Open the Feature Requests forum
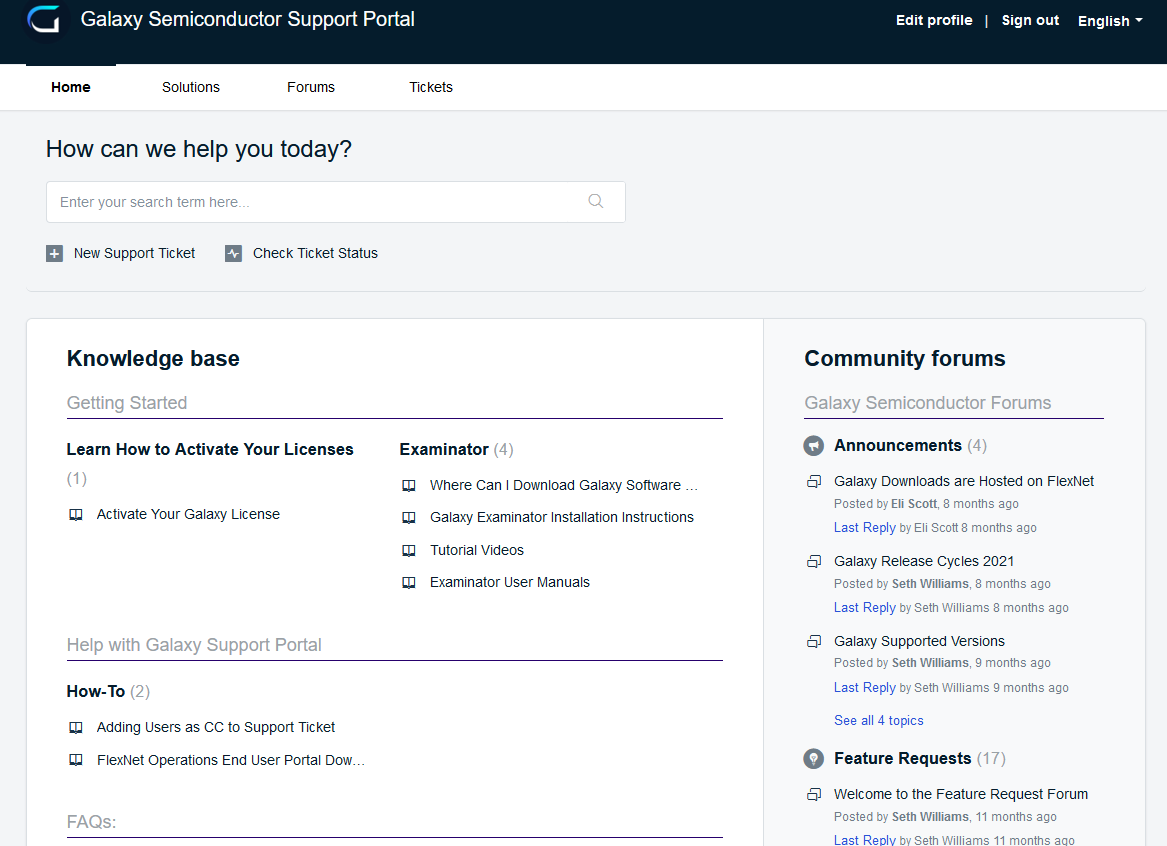1167x846 pixels. [x=902, y=758]
